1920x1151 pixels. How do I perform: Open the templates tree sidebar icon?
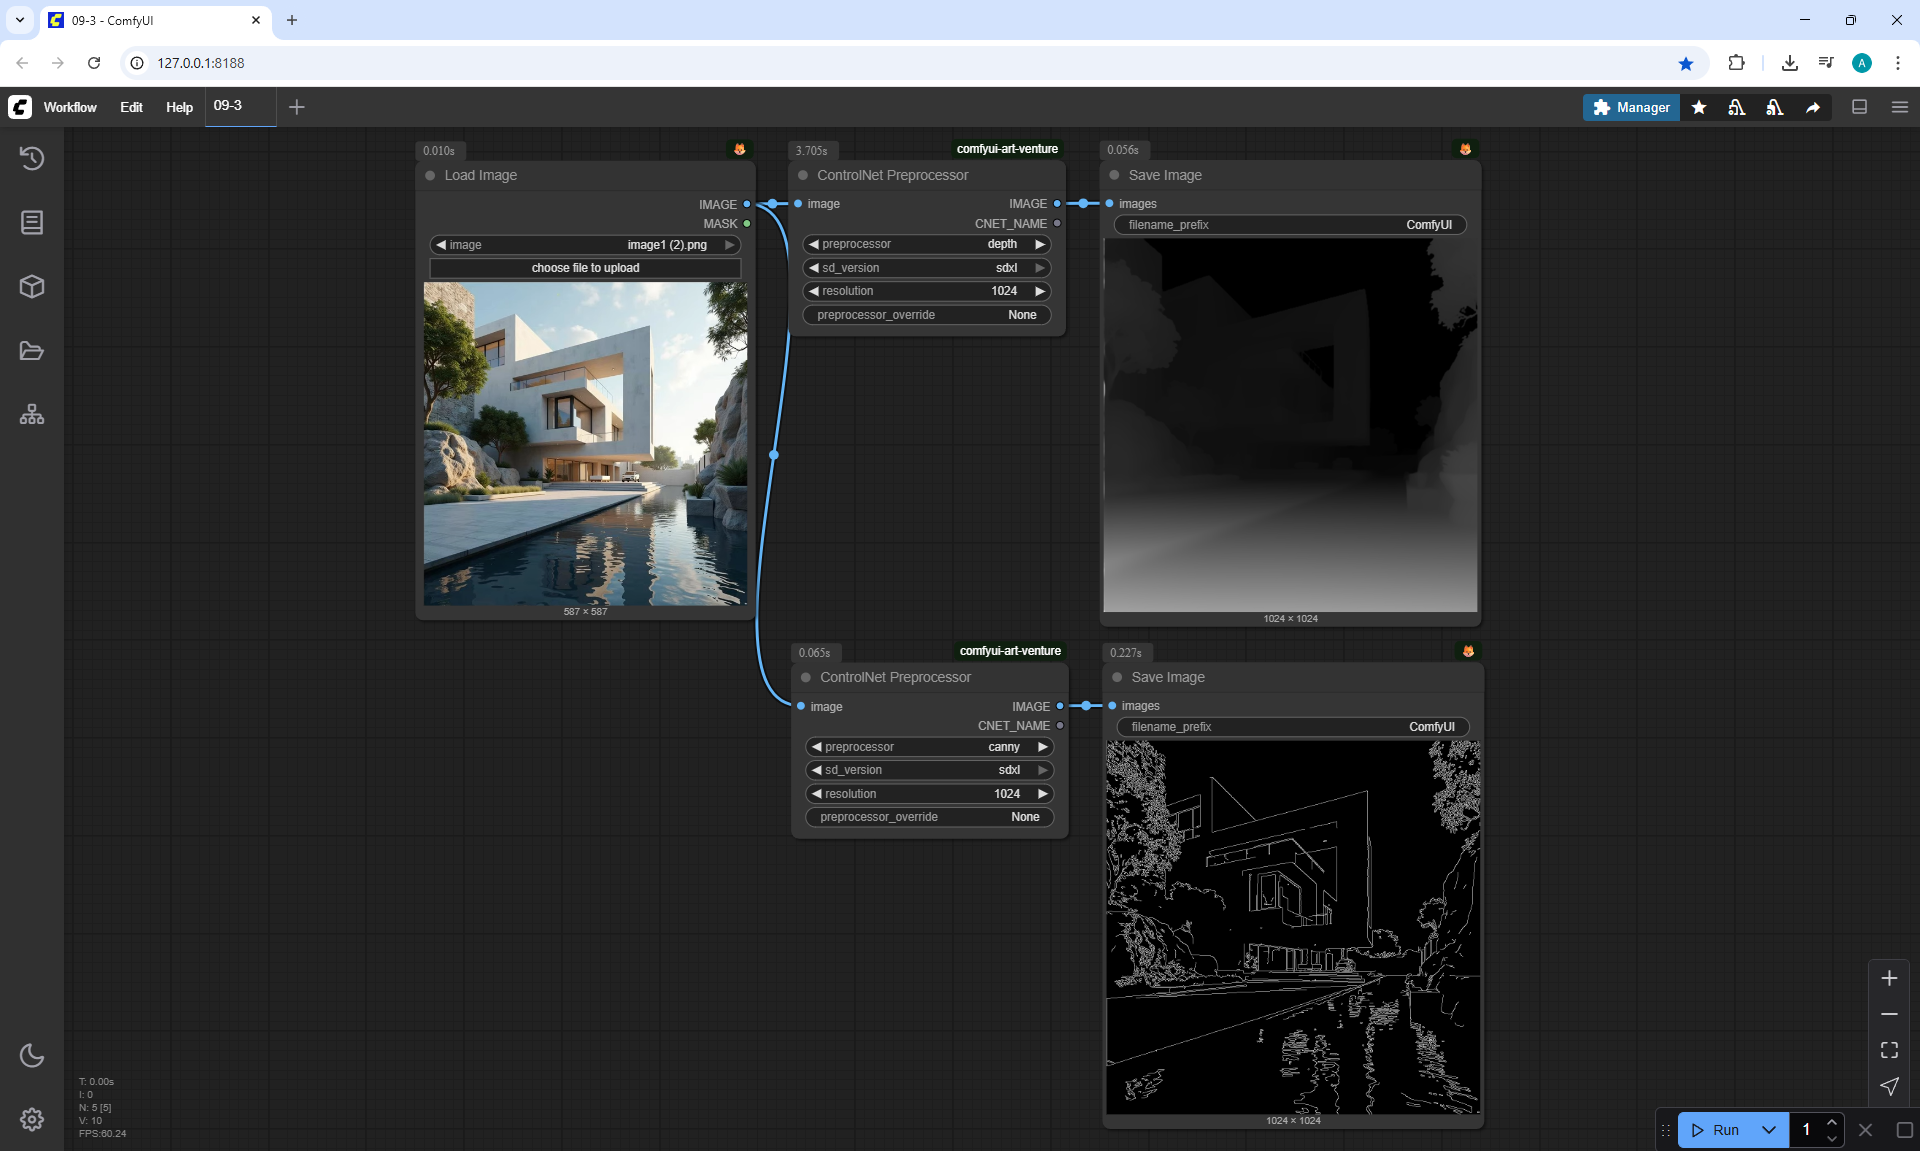click(32, 414)
